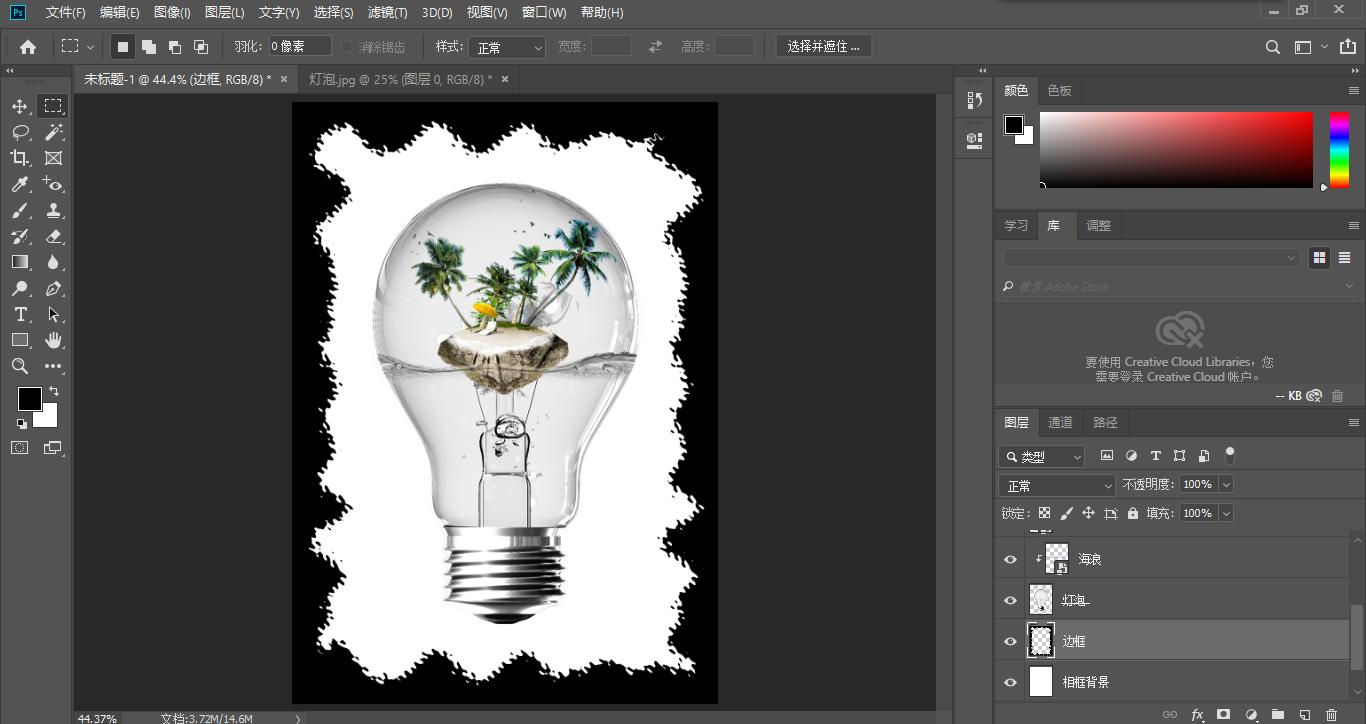
Task: Select the Horizontal Type tool
Action: [x=20, y=315]
